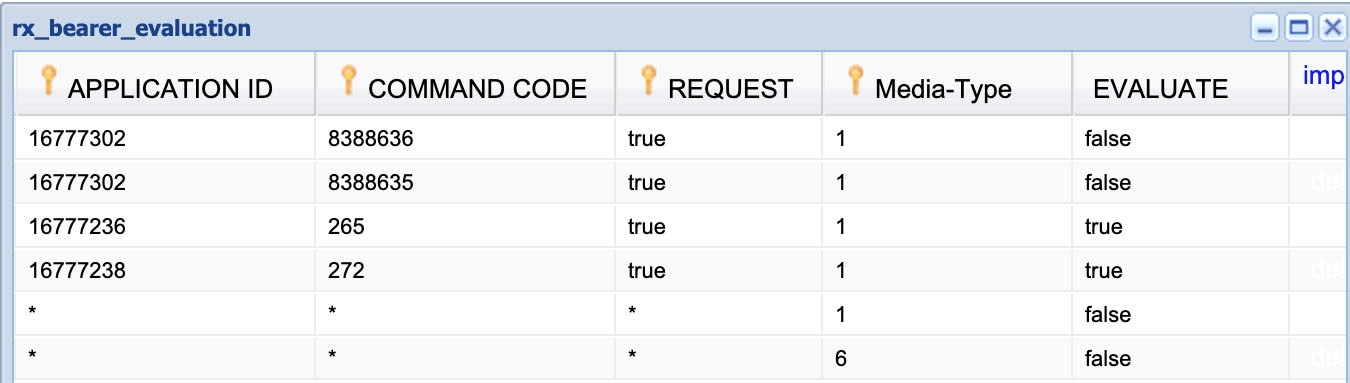Click the key icon beside COMMAND CODE
Screen dimensions: 1350x383
[348, 81]
